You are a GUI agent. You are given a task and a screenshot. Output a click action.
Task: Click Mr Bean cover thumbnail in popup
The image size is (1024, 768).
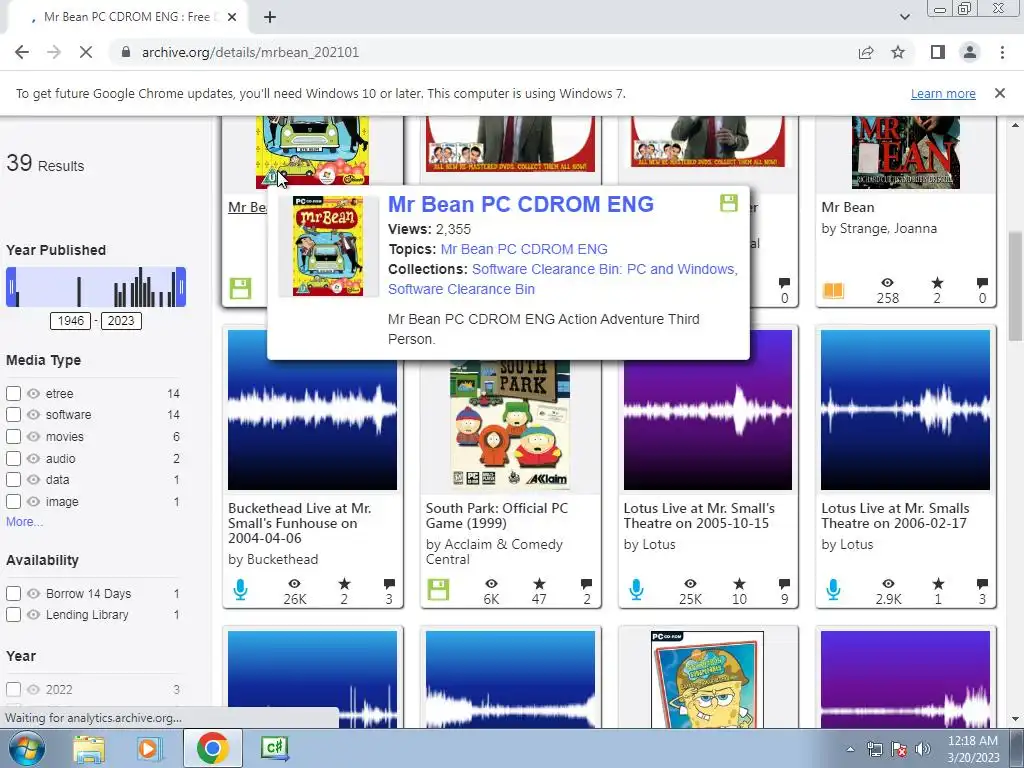328,246
